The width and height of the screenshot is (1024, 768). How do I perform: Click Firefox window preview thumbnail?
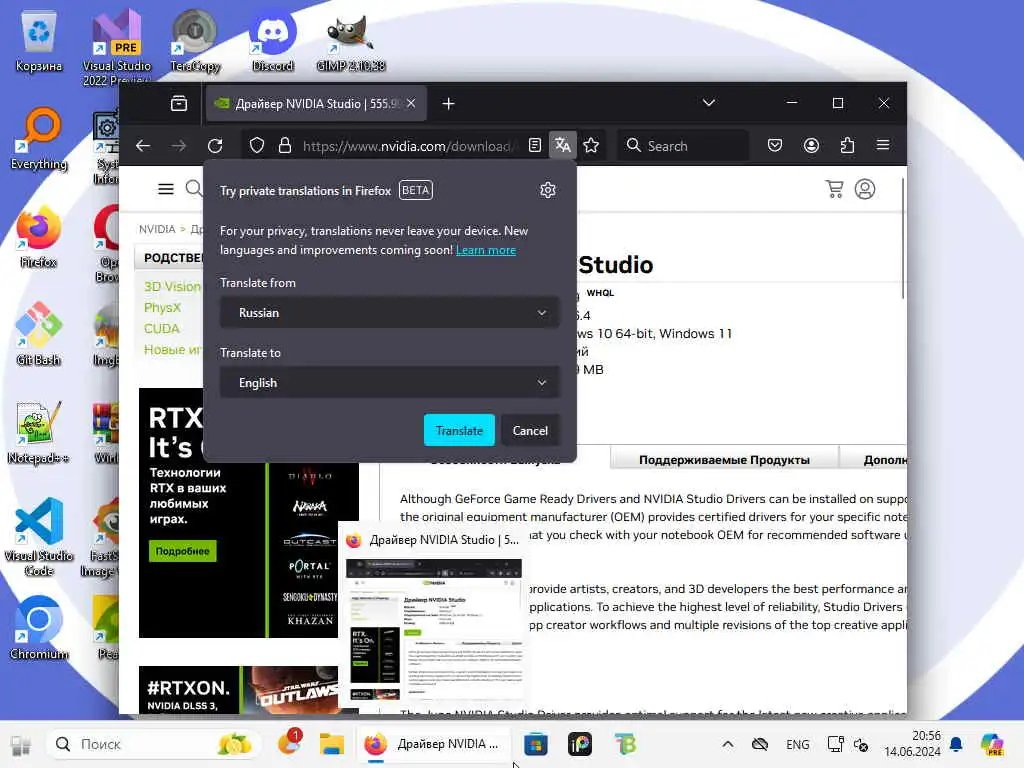pyautogui.click(x=434, y=630)
